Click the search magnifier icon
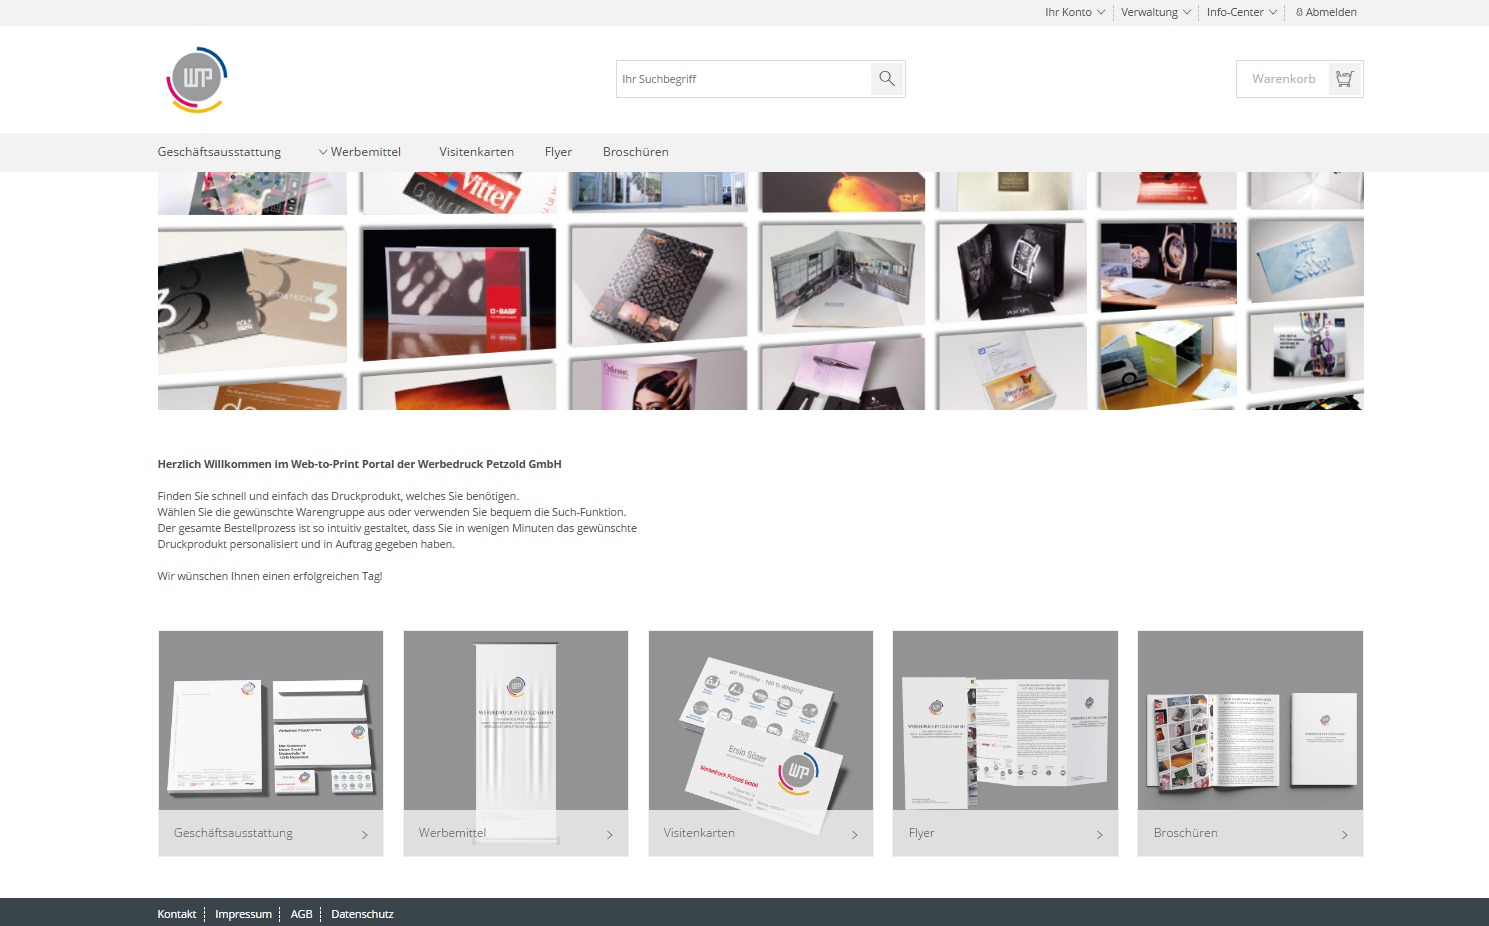Image resolution: width=1489 pixels, height=926 pixels. click(886, 78)
